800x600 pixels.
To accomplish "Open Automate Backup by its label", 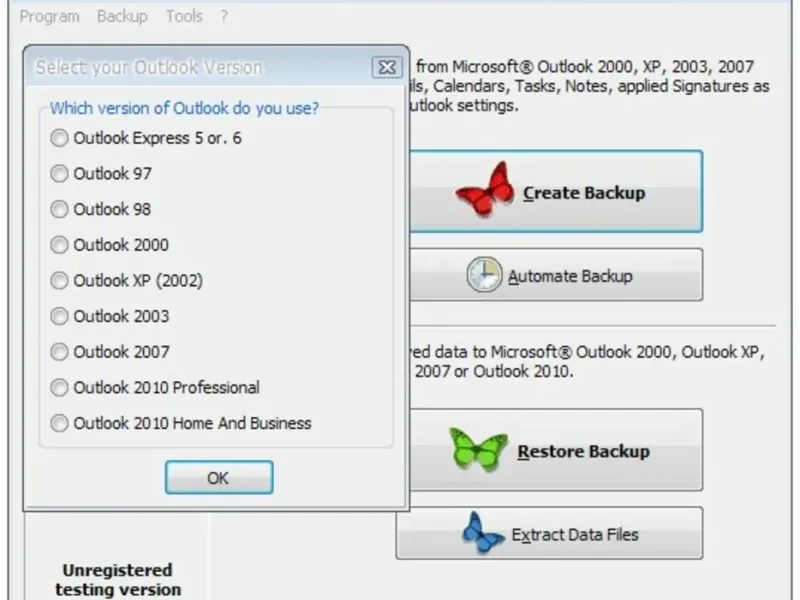I will click(x=570, y=276).
